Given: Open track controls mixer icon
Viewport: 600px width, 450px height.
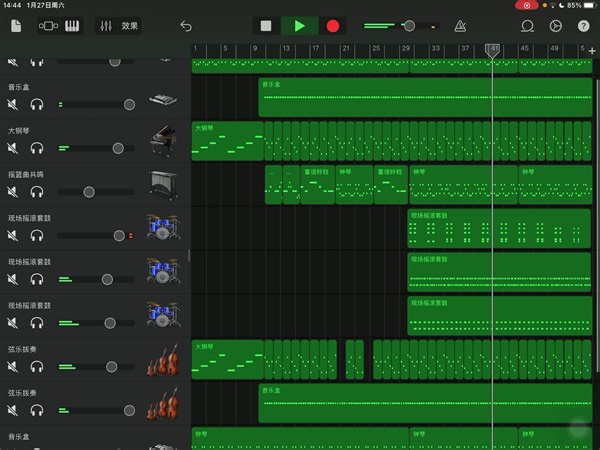Looking at the screenshot, I should pos(106,26).
